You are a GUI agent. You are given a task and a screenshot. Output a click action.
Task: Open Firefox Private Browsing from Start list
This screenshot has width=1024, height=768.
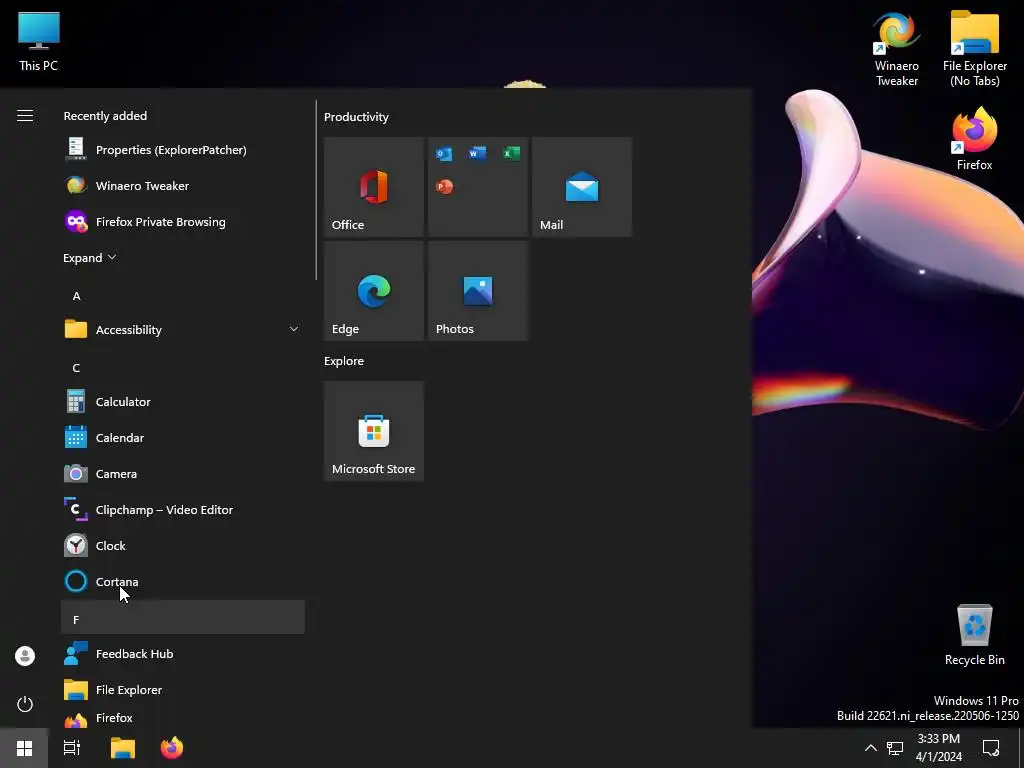183,221
